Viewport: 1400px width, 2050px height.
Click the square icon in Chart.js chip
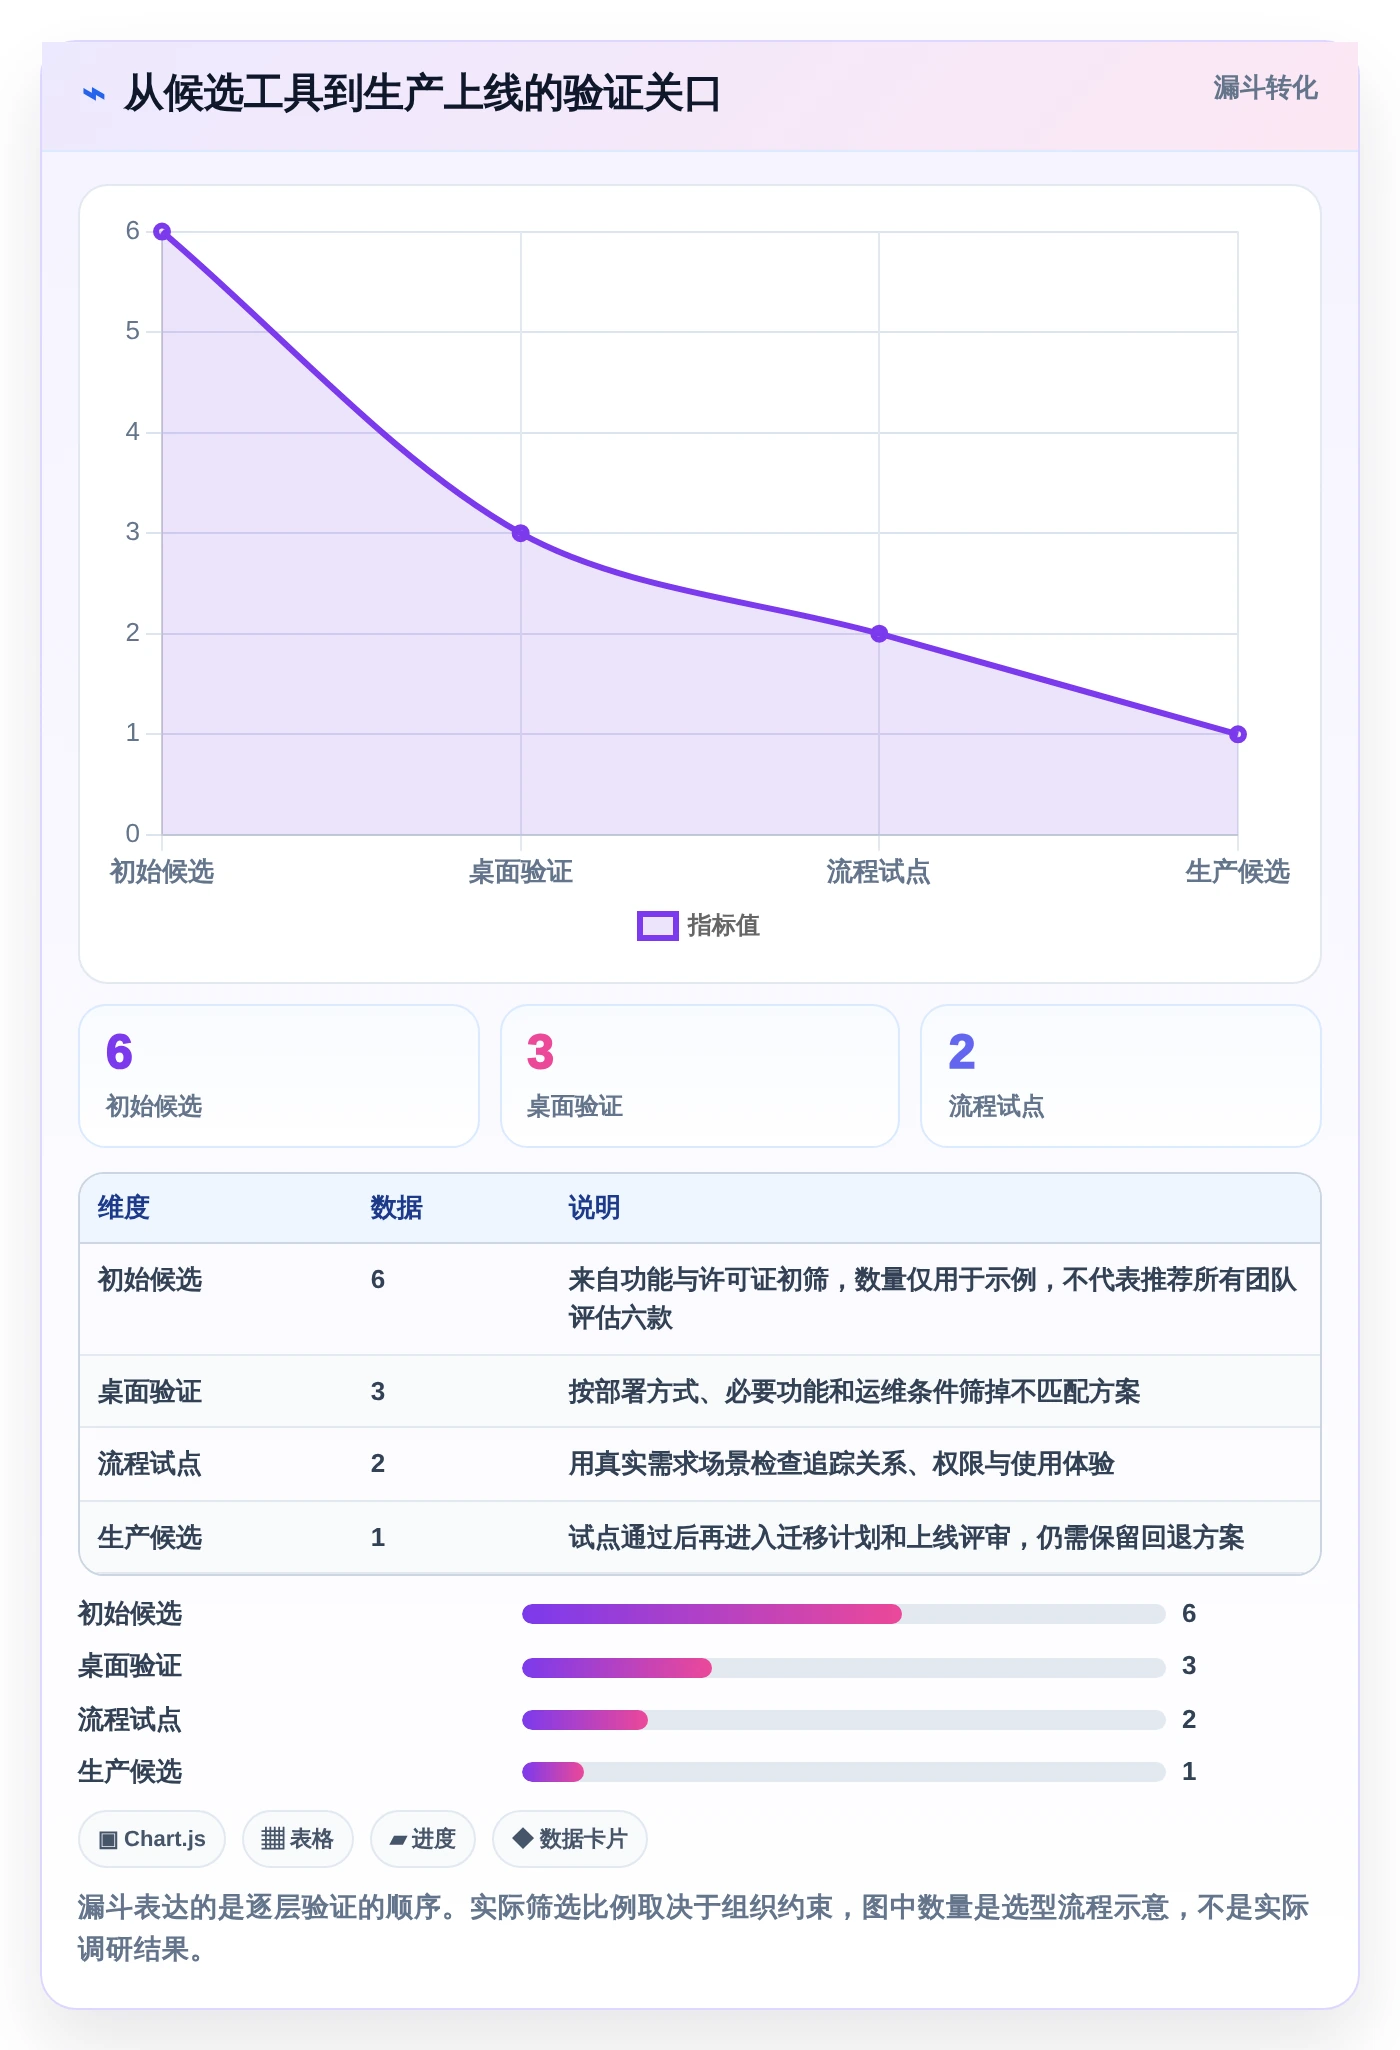[x=108, y=1840]
